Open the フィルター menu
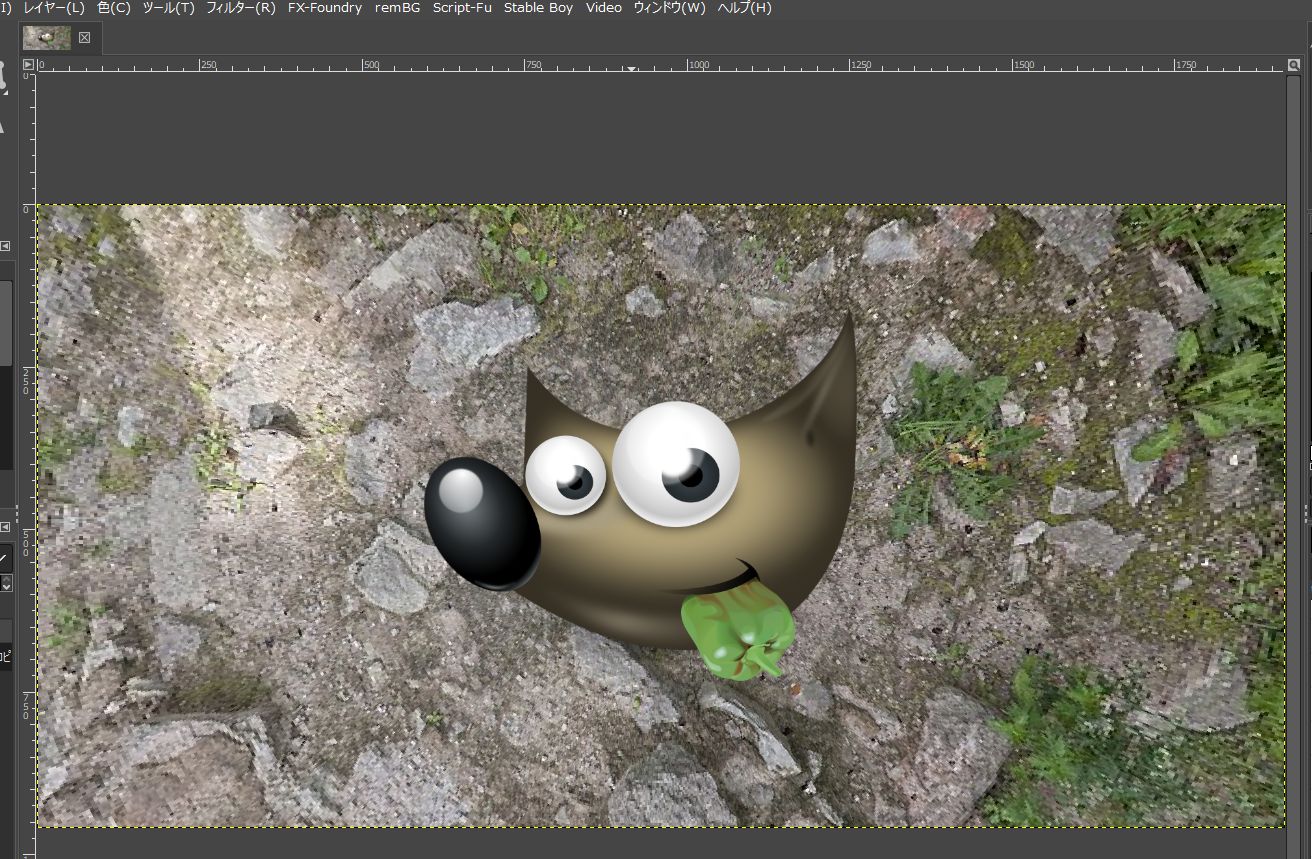Image resolution: width=1312 pixels, height=859 pixels. (243, 8)
